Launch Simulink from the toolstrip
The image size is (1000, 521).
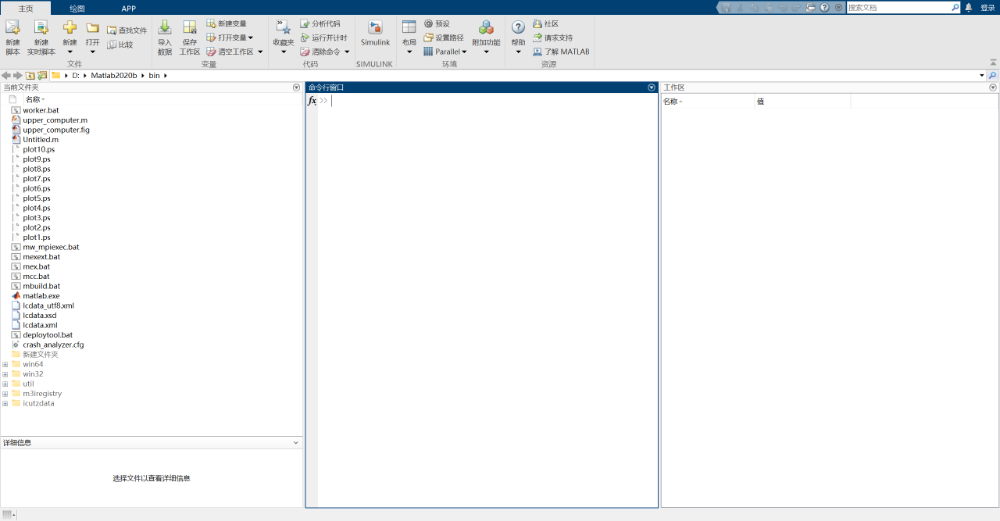(x=375, y=33)
